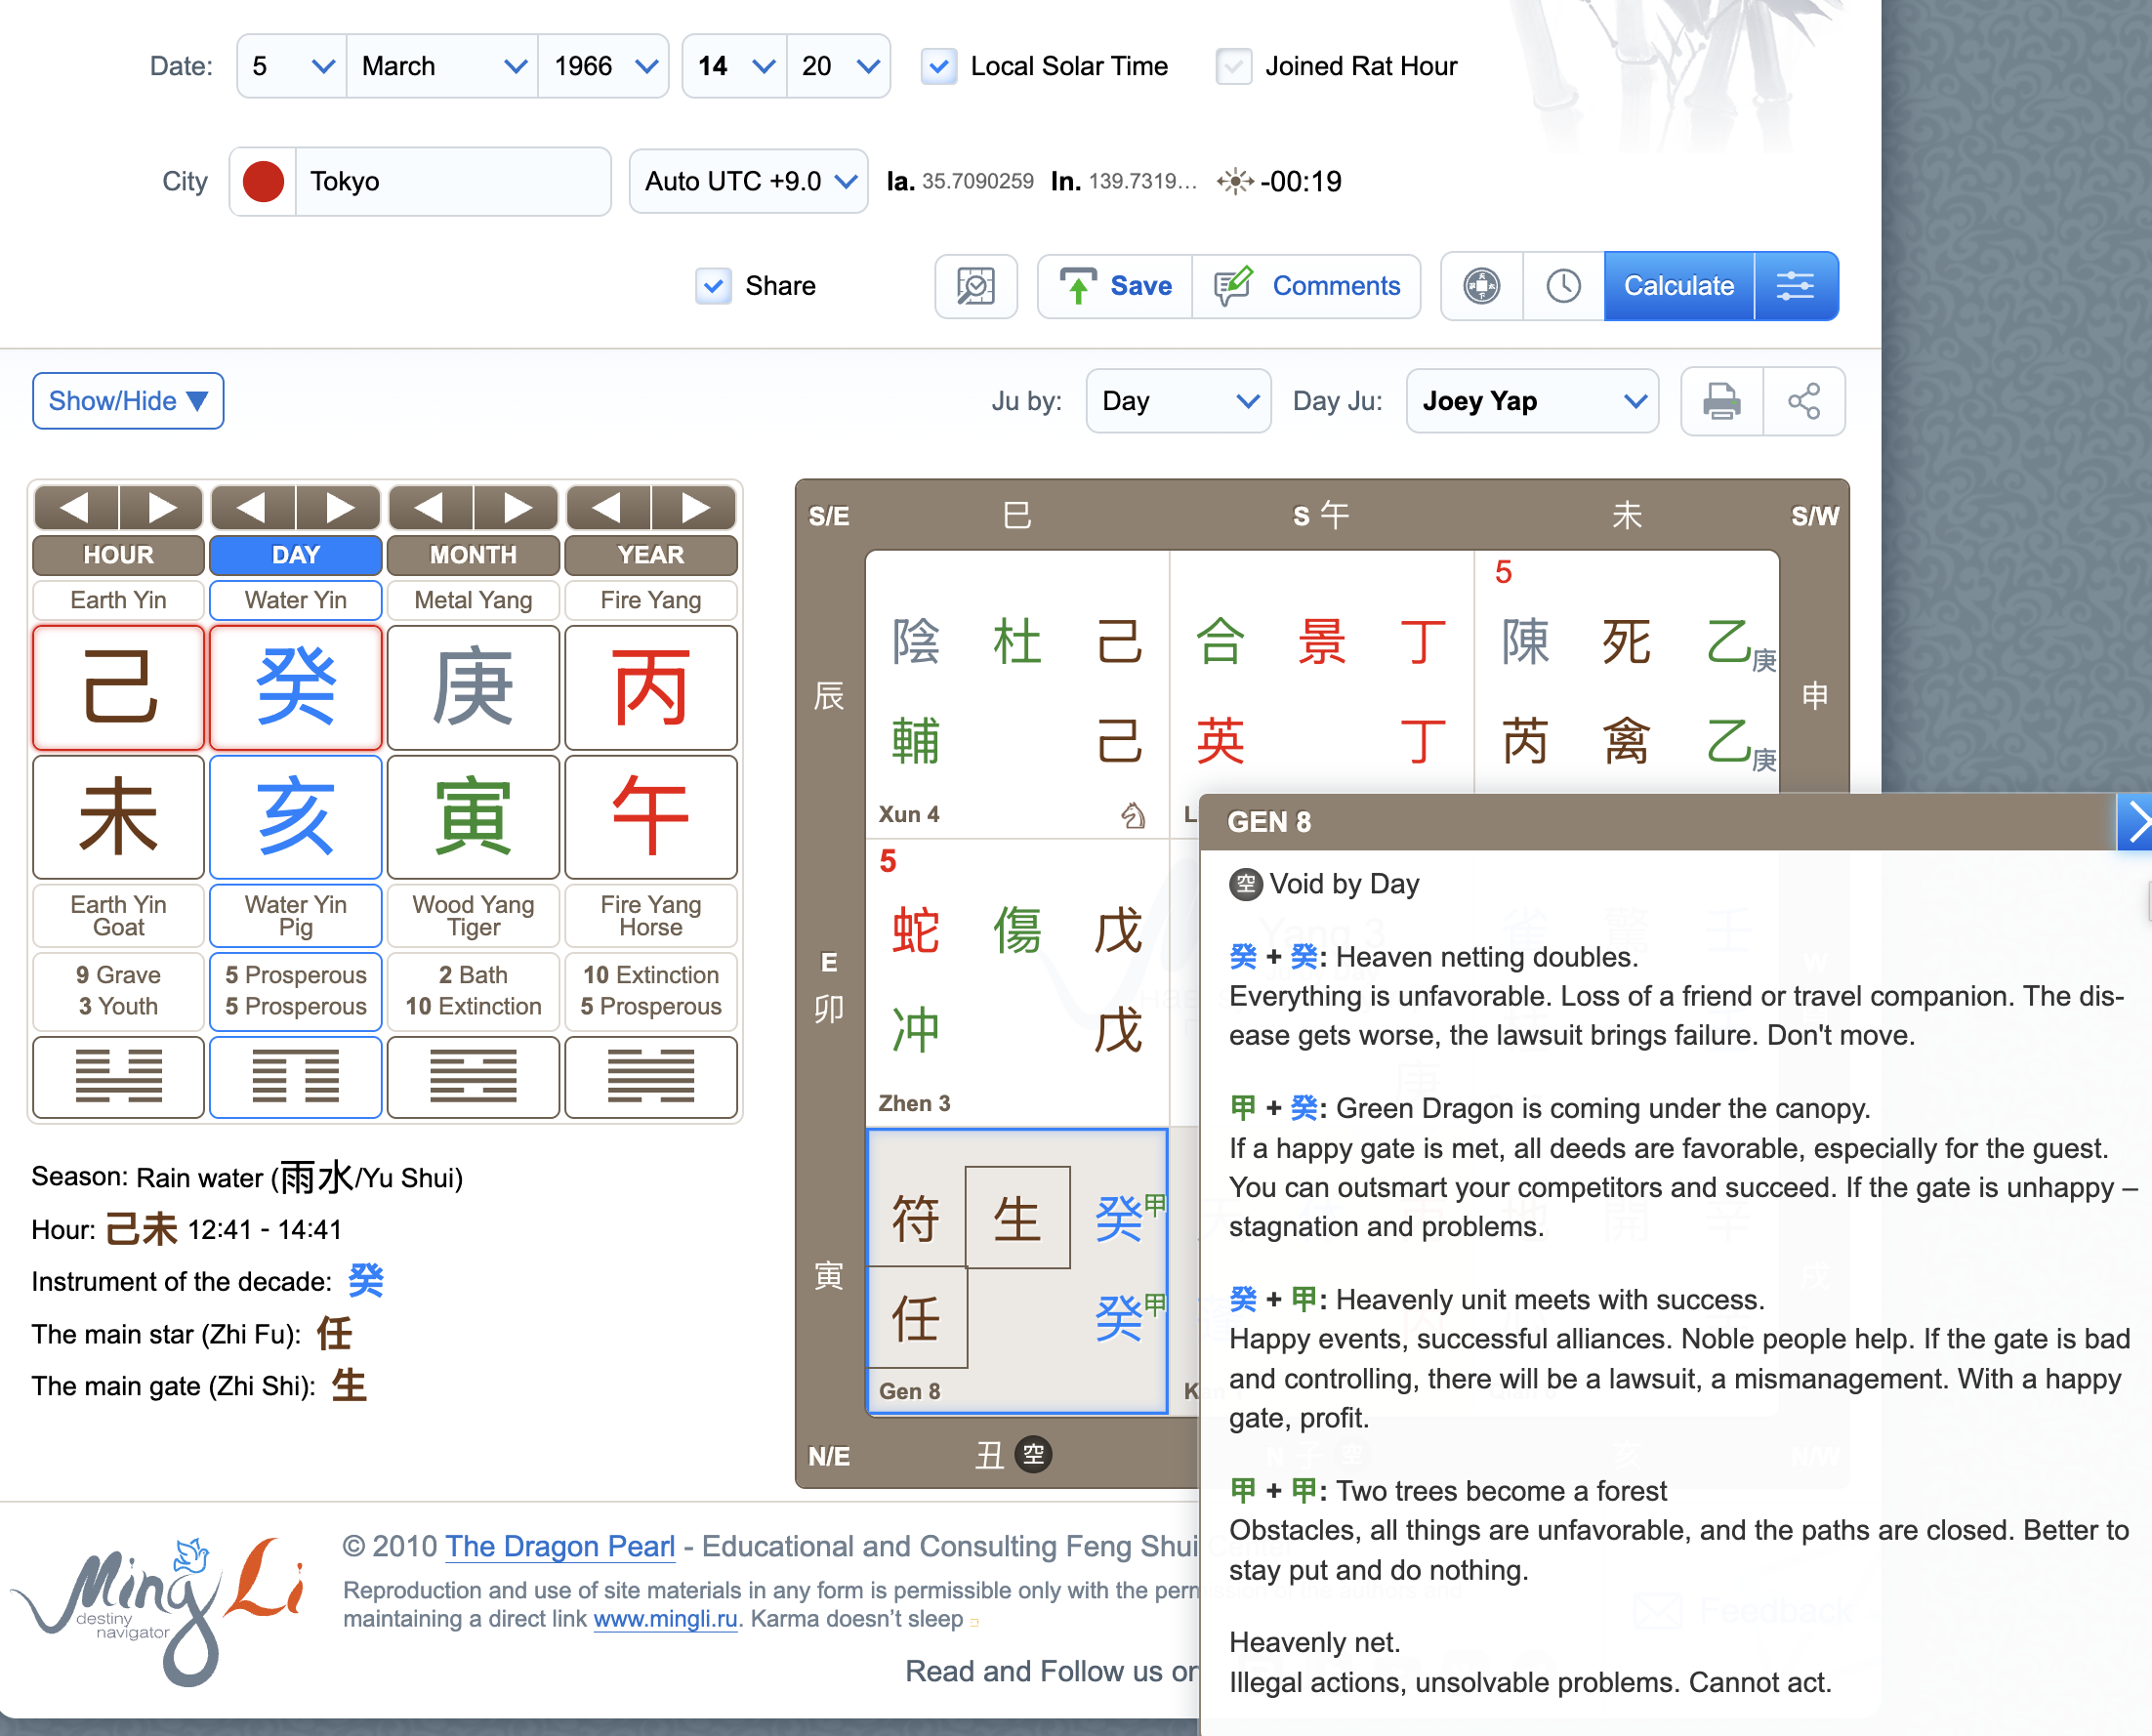Click the Tokyo city input field
The height and width of the screenshot is (1736, 2152).
coord(450,181)
